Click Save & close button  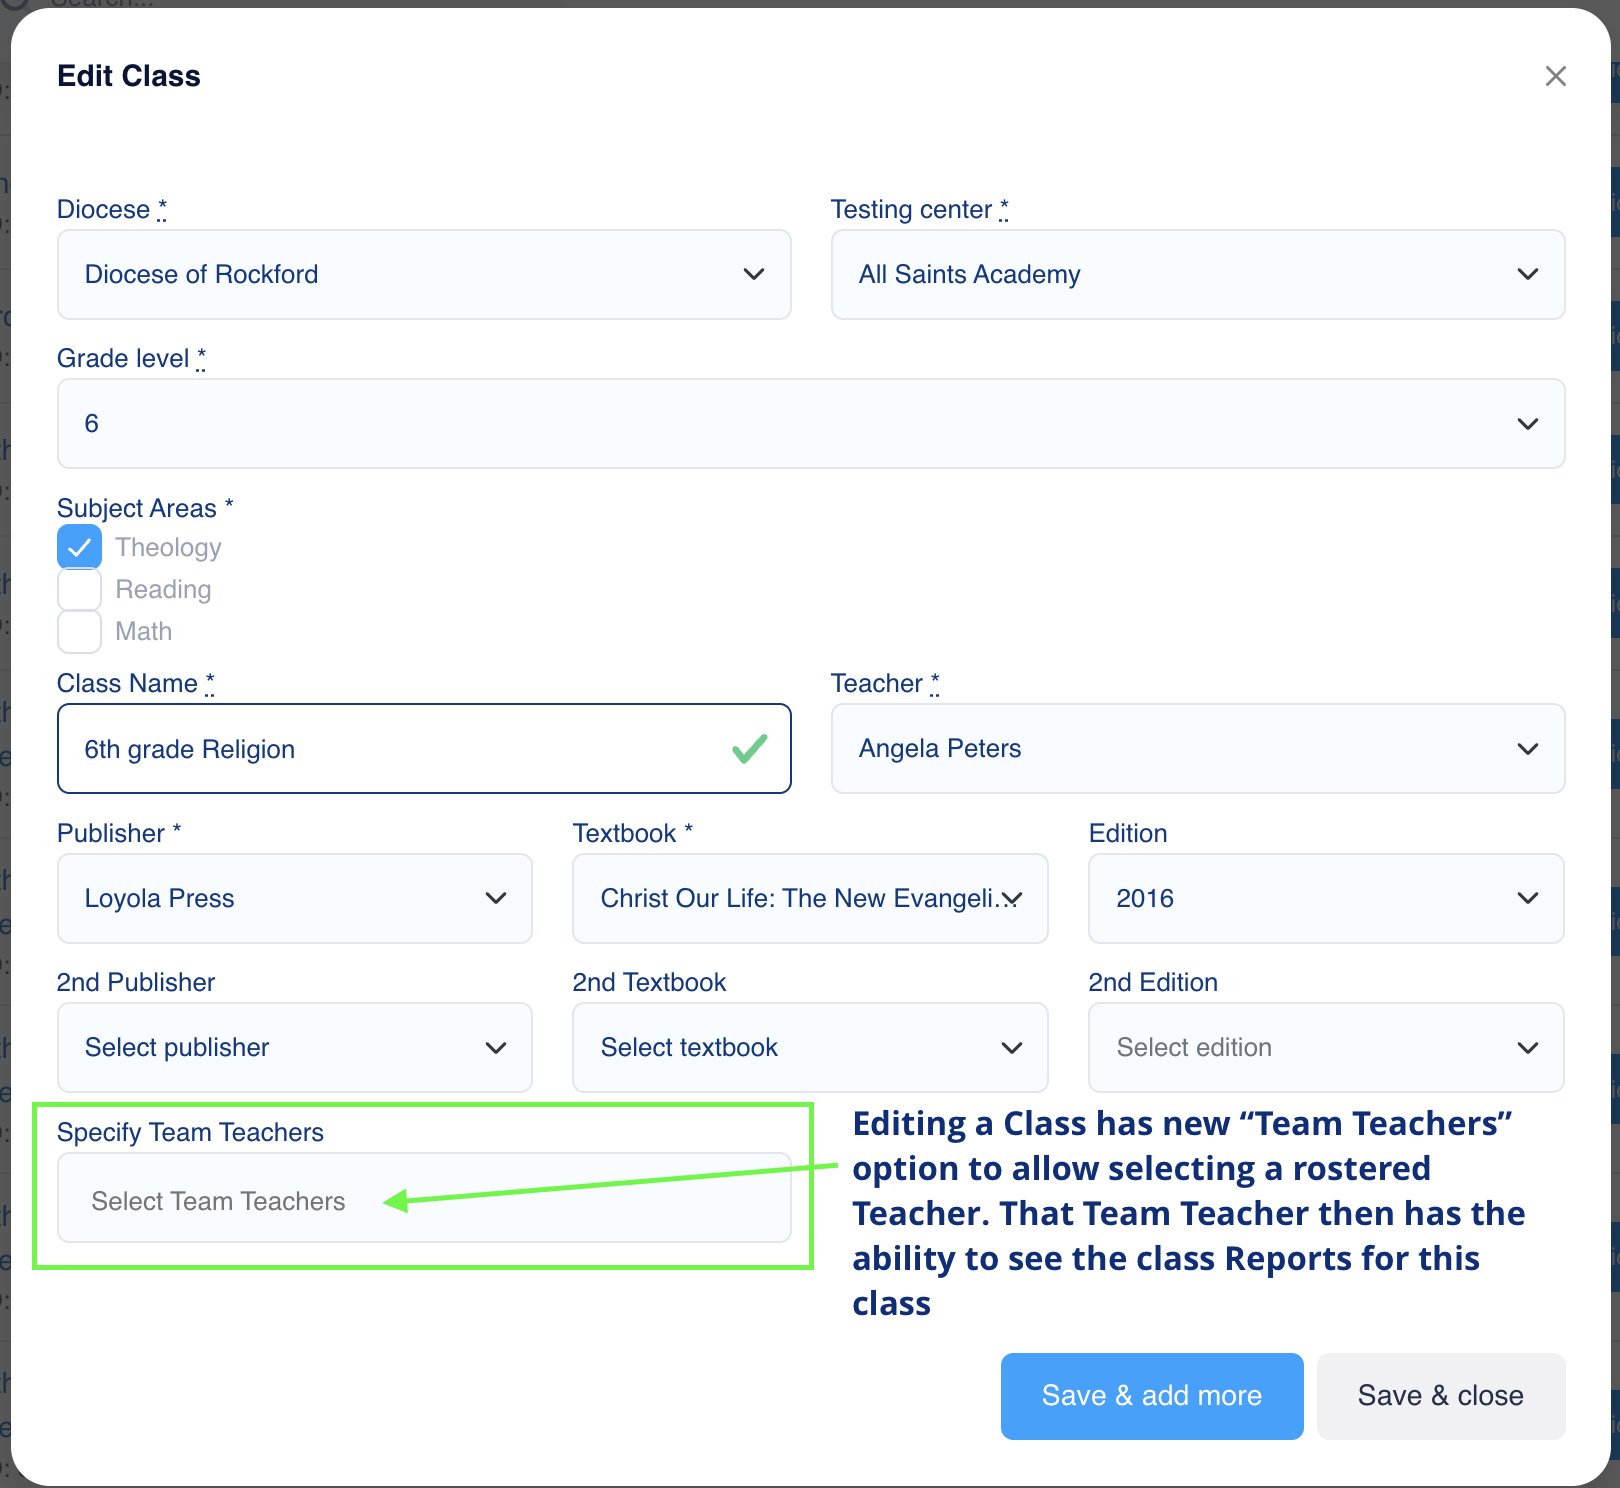[x=1440, y=1396]
